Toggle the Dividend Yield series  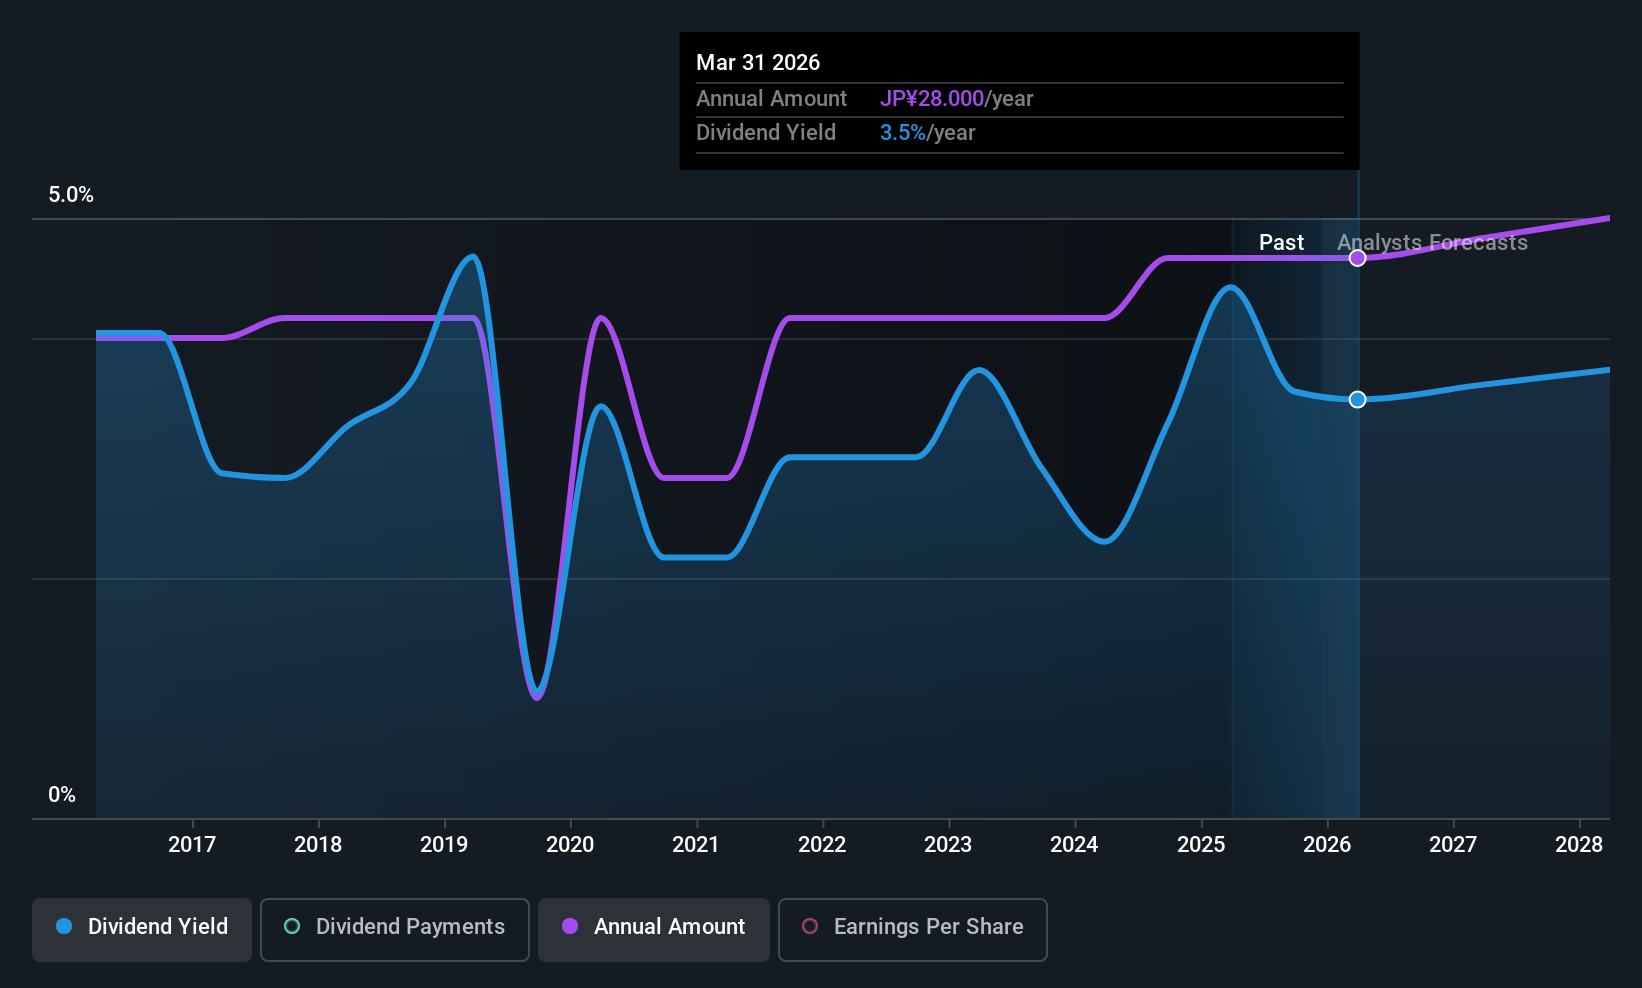[x=142, y=930]
